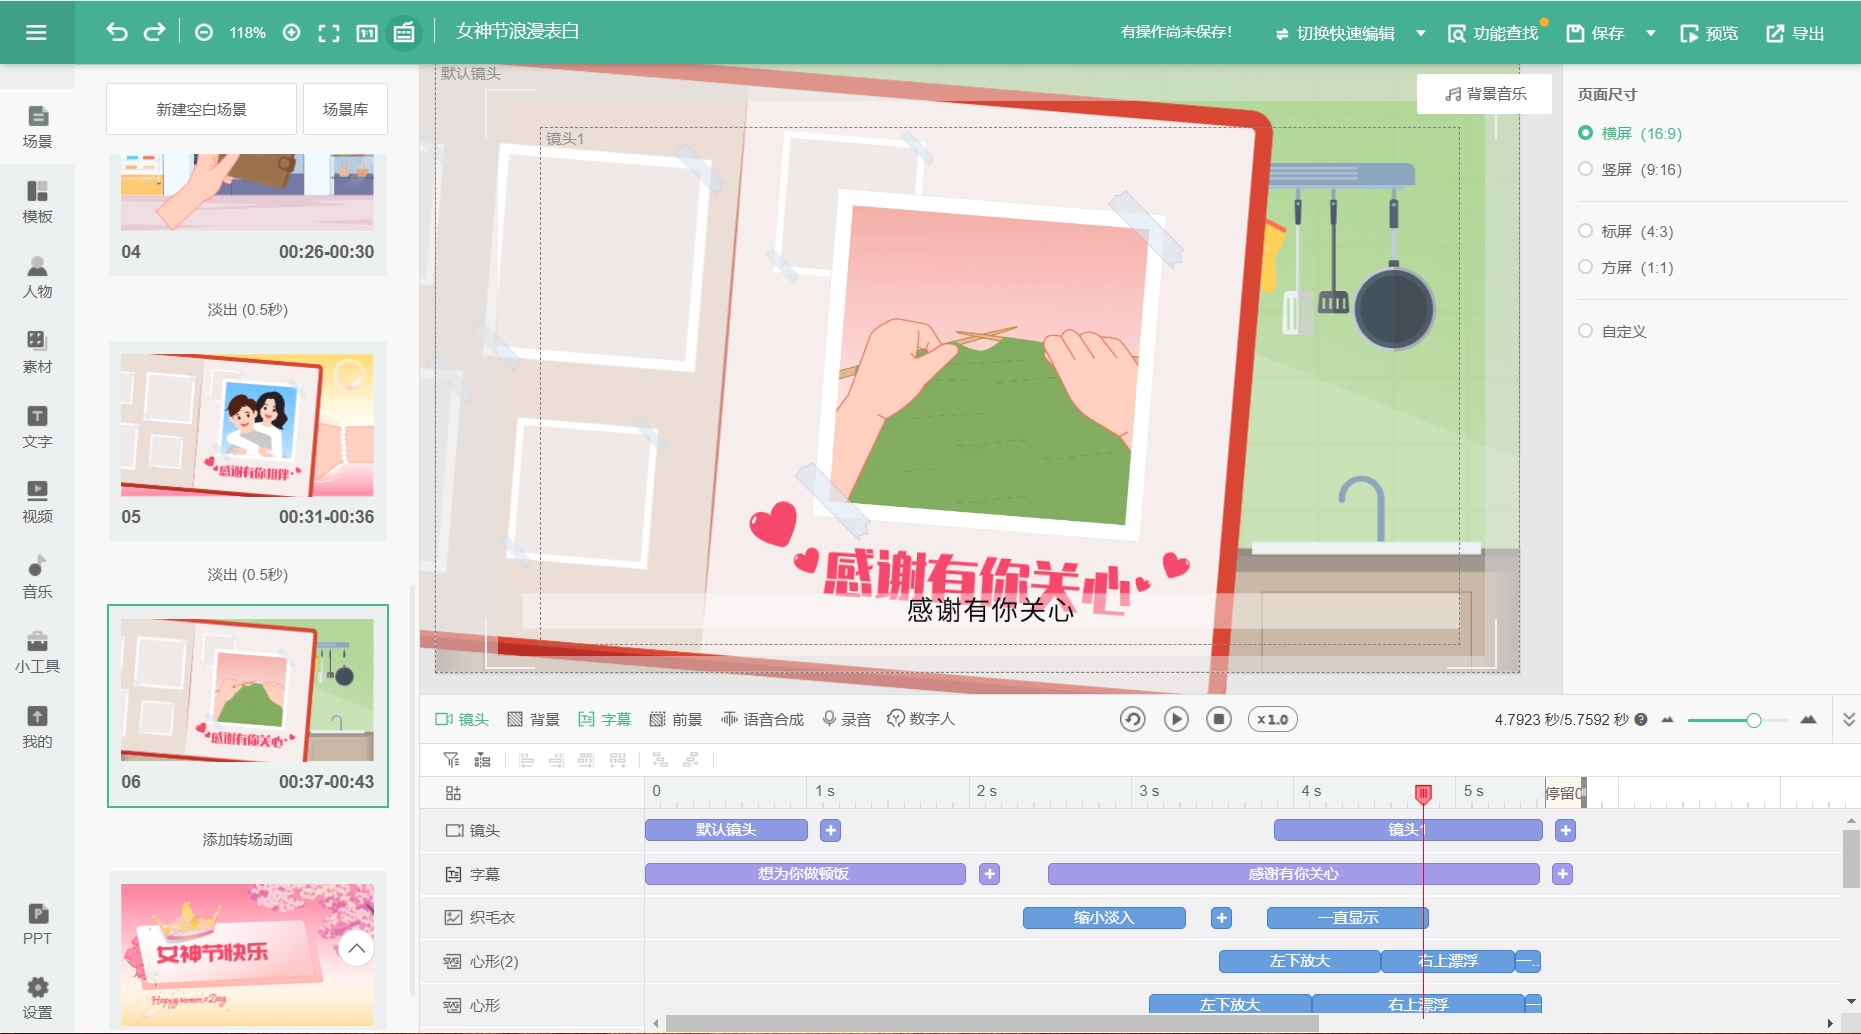
Task: Switch to 前景 foreground tab
Action: 676,719
